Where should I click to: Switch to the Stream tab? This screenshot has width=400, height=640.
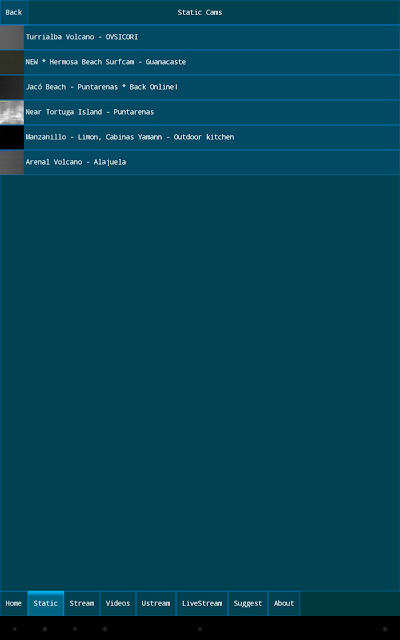coord(82,603)
